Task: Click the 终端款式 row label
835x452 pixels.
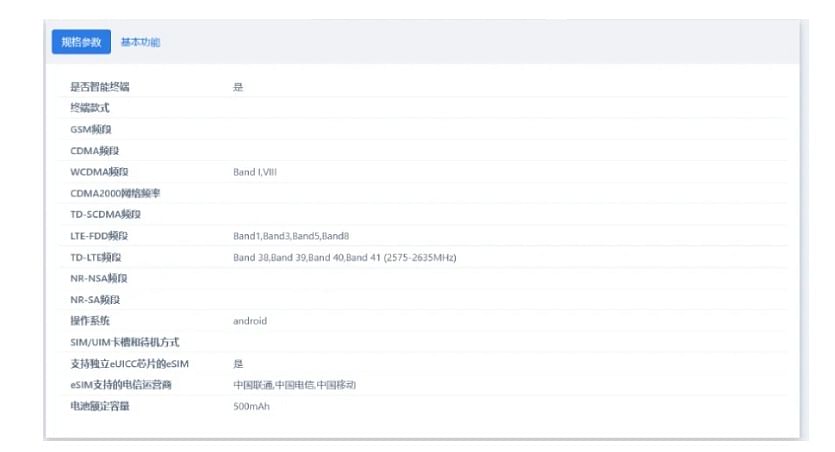Action: point(89,108)
